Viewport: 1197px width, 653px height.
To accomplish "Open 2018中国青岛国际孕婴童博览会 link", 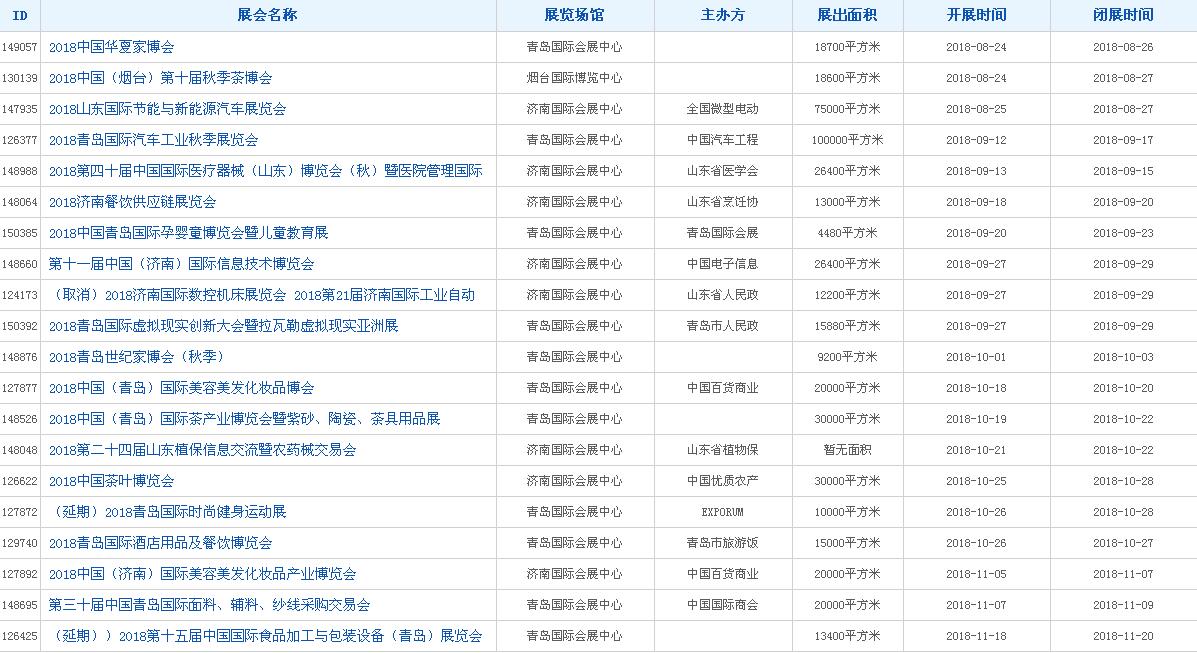I will coord(189,233).
